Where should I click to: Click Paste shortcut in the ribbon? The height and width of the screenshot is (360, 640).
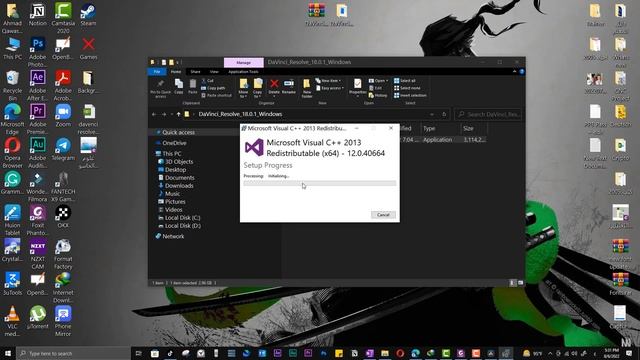[216, 96]
